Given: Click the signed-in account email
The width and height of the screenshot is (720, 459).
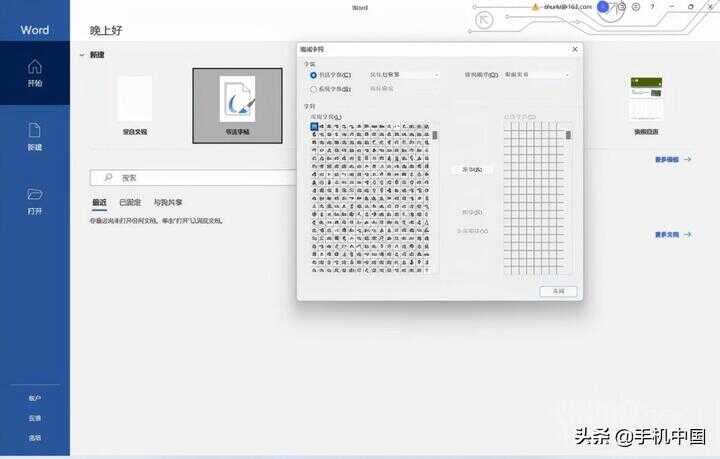Looking at the screenshot, I should (x=568, y=7).
